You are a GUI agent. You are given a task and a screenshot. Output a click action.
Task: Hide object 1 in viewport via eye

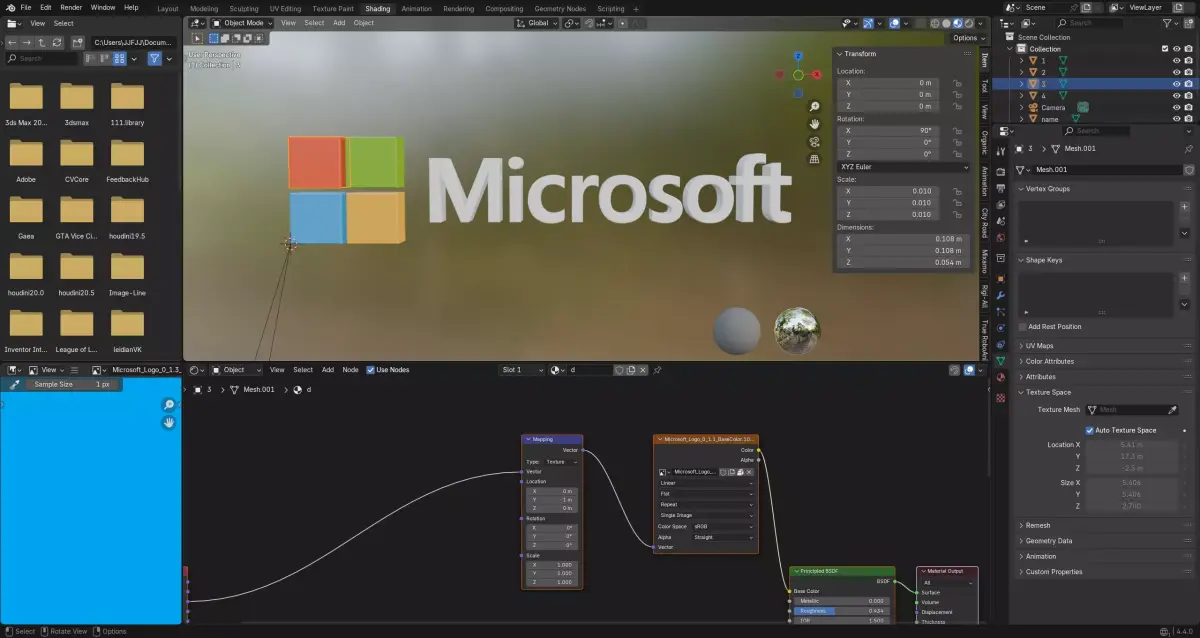1176,60
